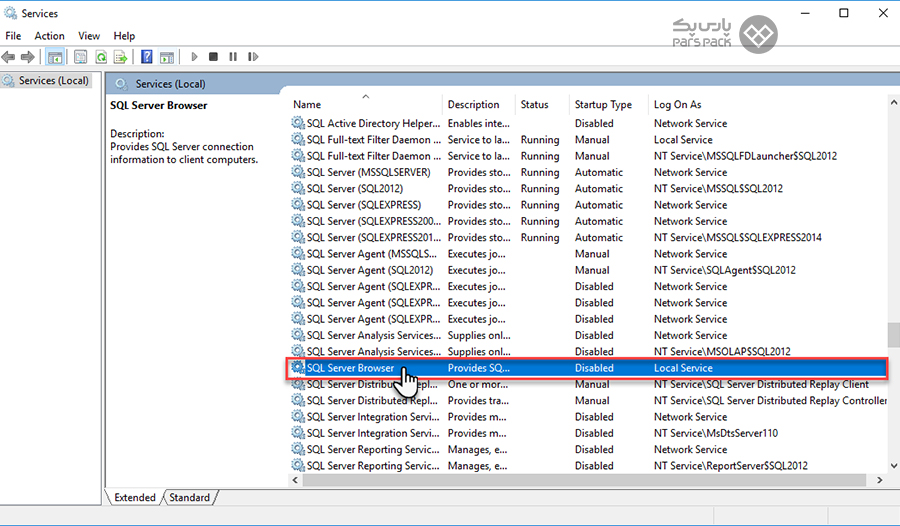The height and width of the screenshot is (526, 900).
Task: Toggle the Show/Hide Action Pane icon
Action: point(167,57)
